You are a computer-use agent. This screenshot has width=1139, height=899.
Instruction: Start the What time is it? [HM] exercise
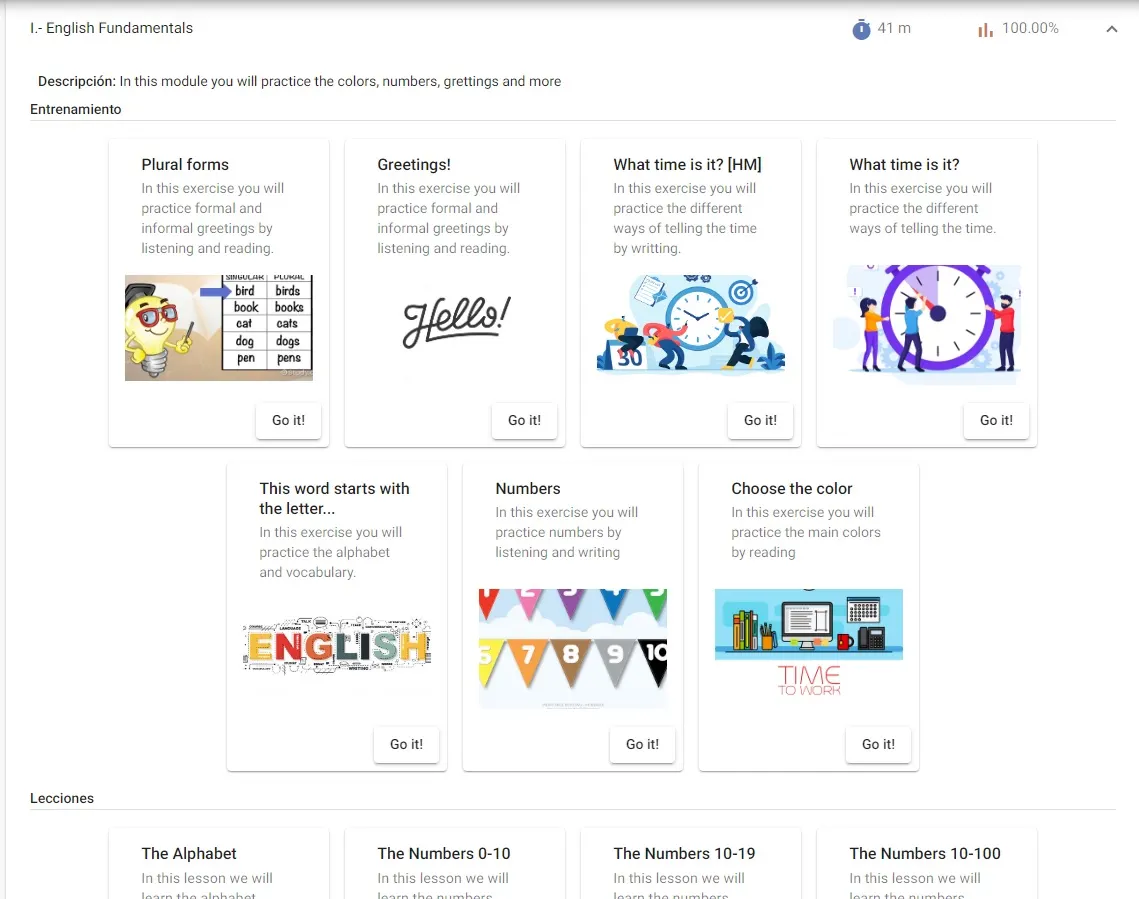tap(759, 421)
